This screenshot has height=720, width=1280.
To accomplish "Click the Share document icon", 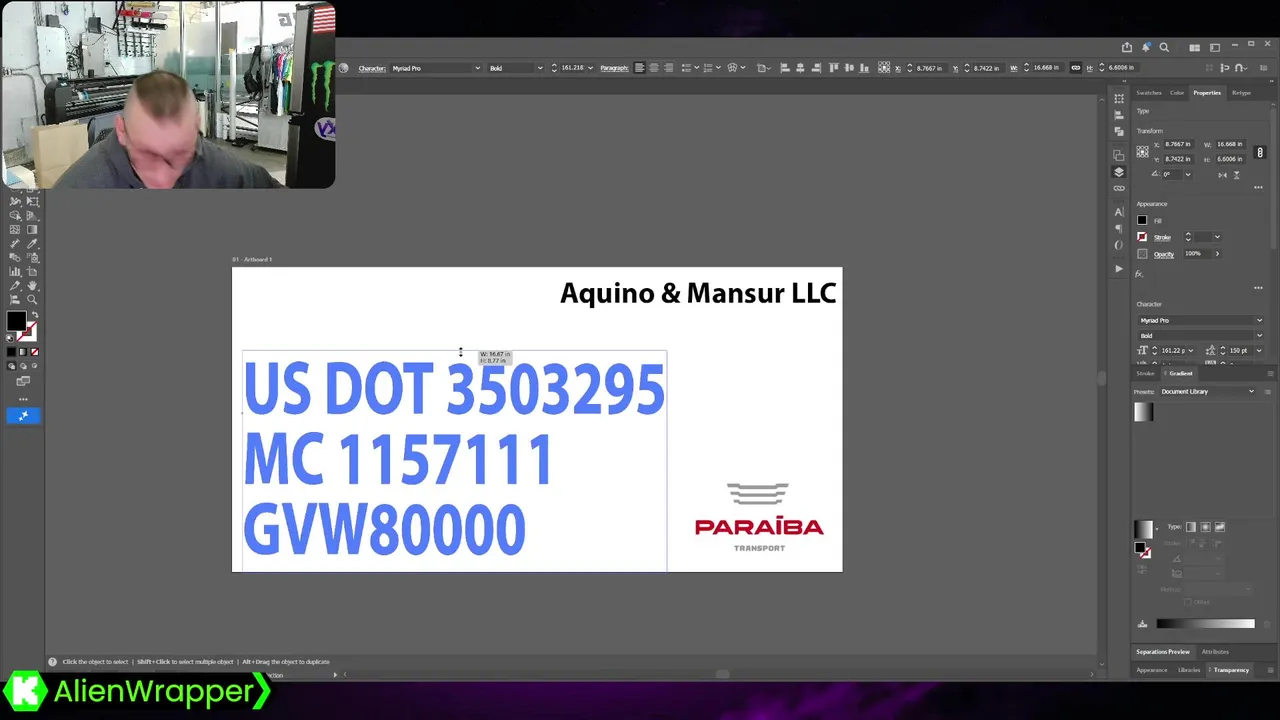I will (x=1127, y=47).
